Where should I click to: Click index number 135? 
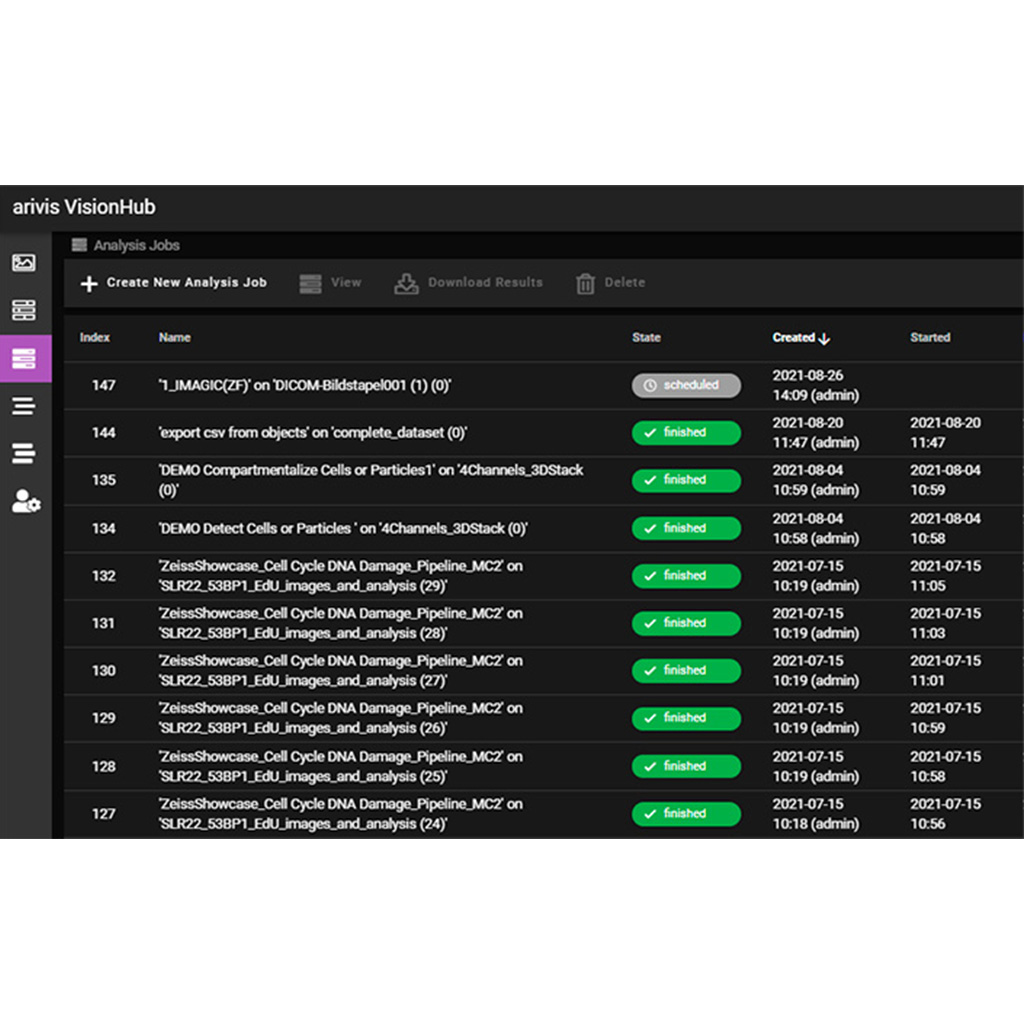pos(104,480)
